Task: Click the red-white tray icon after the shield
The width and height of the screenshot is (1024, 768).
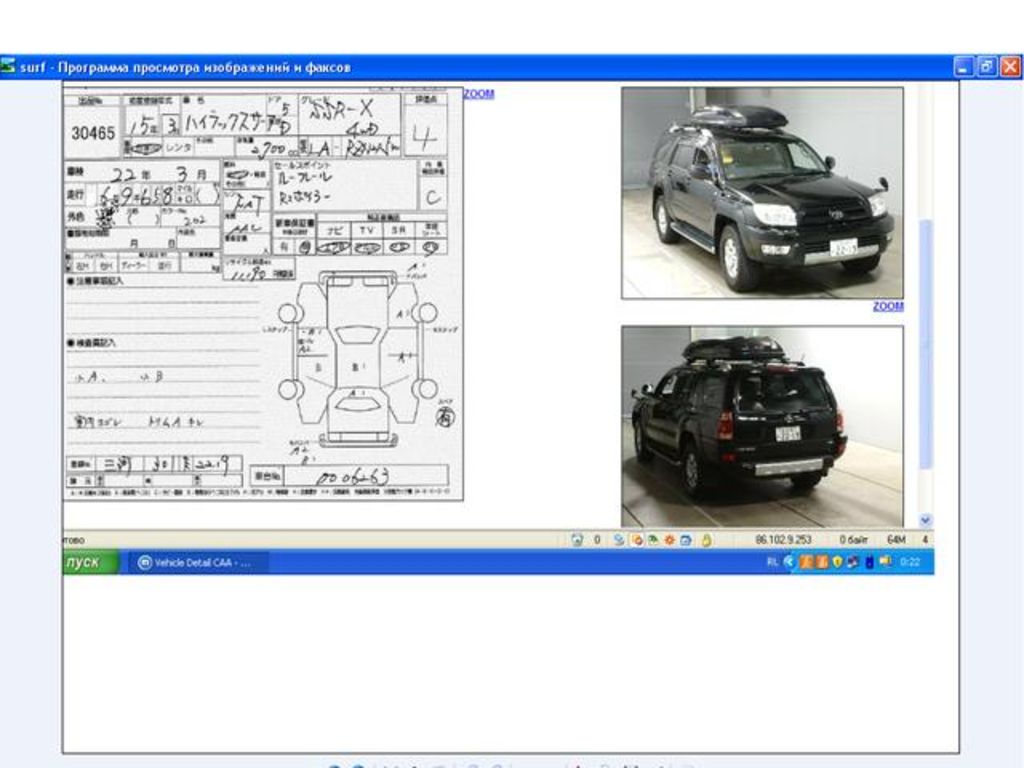Action: click(x=853, y=562)
